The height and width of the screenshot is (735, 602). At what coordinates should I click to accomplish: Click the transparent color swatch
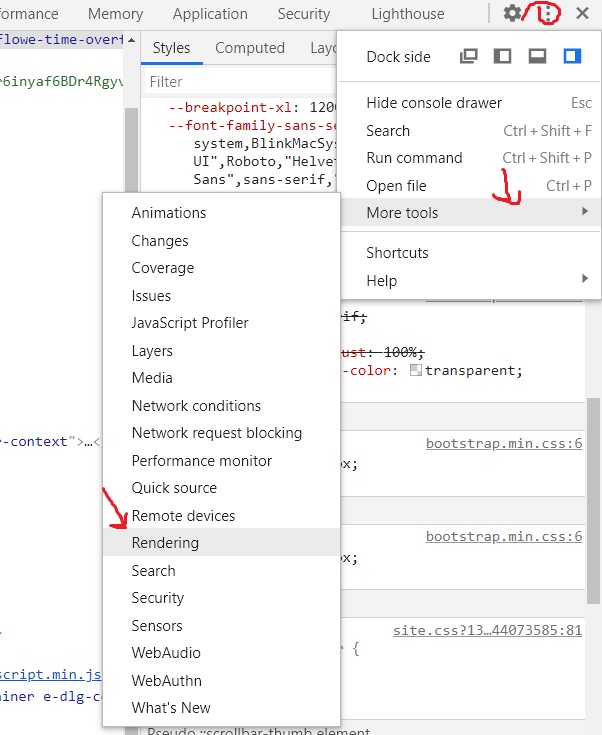click(415, 371)
